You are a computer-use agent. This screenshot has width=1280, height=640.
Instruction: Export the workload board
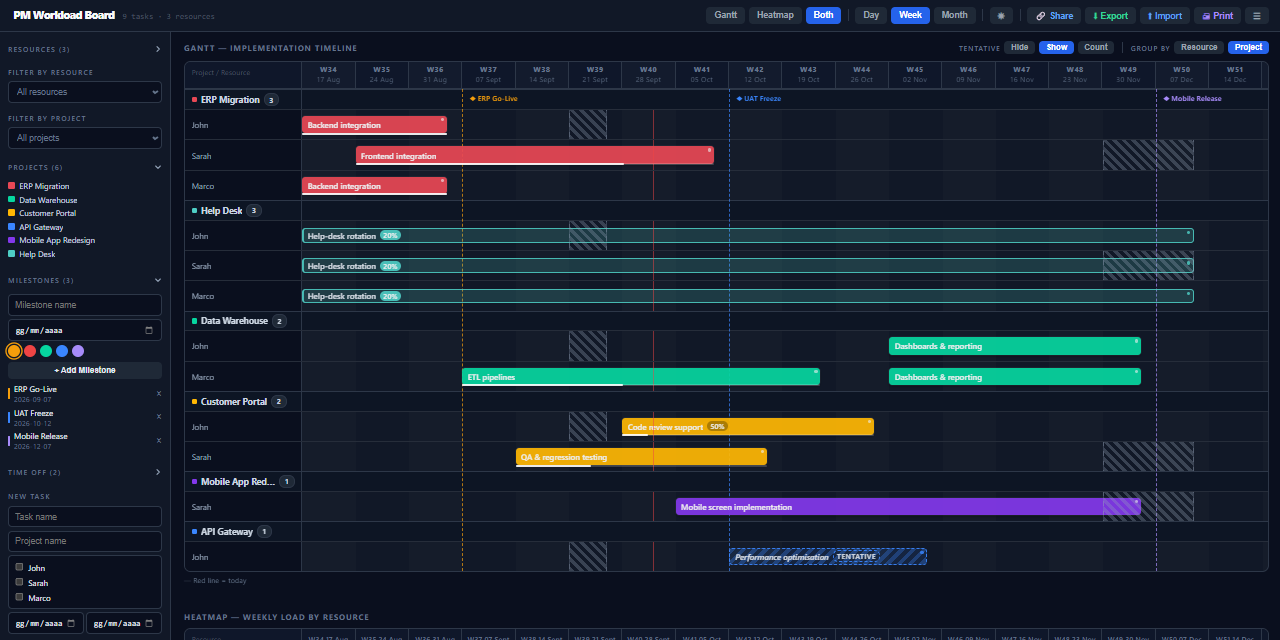tap(1110, 15)
